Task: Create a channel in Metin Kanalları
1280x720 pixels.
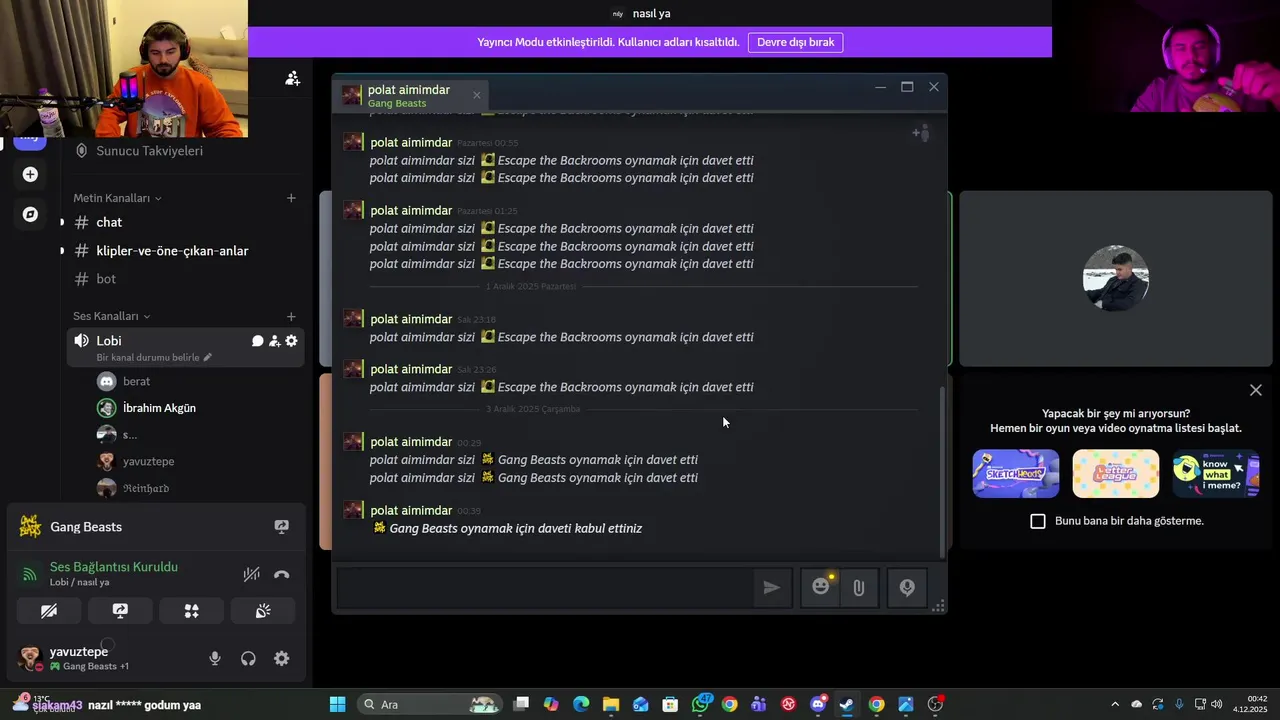Action: pyautogui.click(x=291, y=198)
